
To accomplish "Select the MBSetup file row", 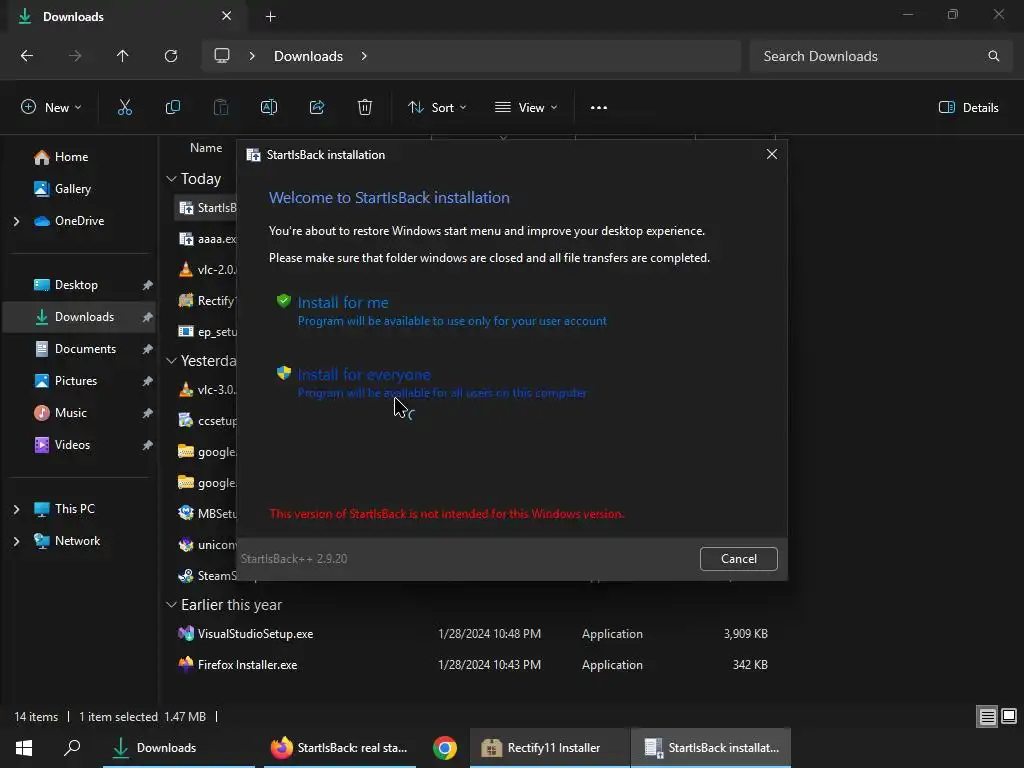I will pyautogui.click(x=205, y=513).
